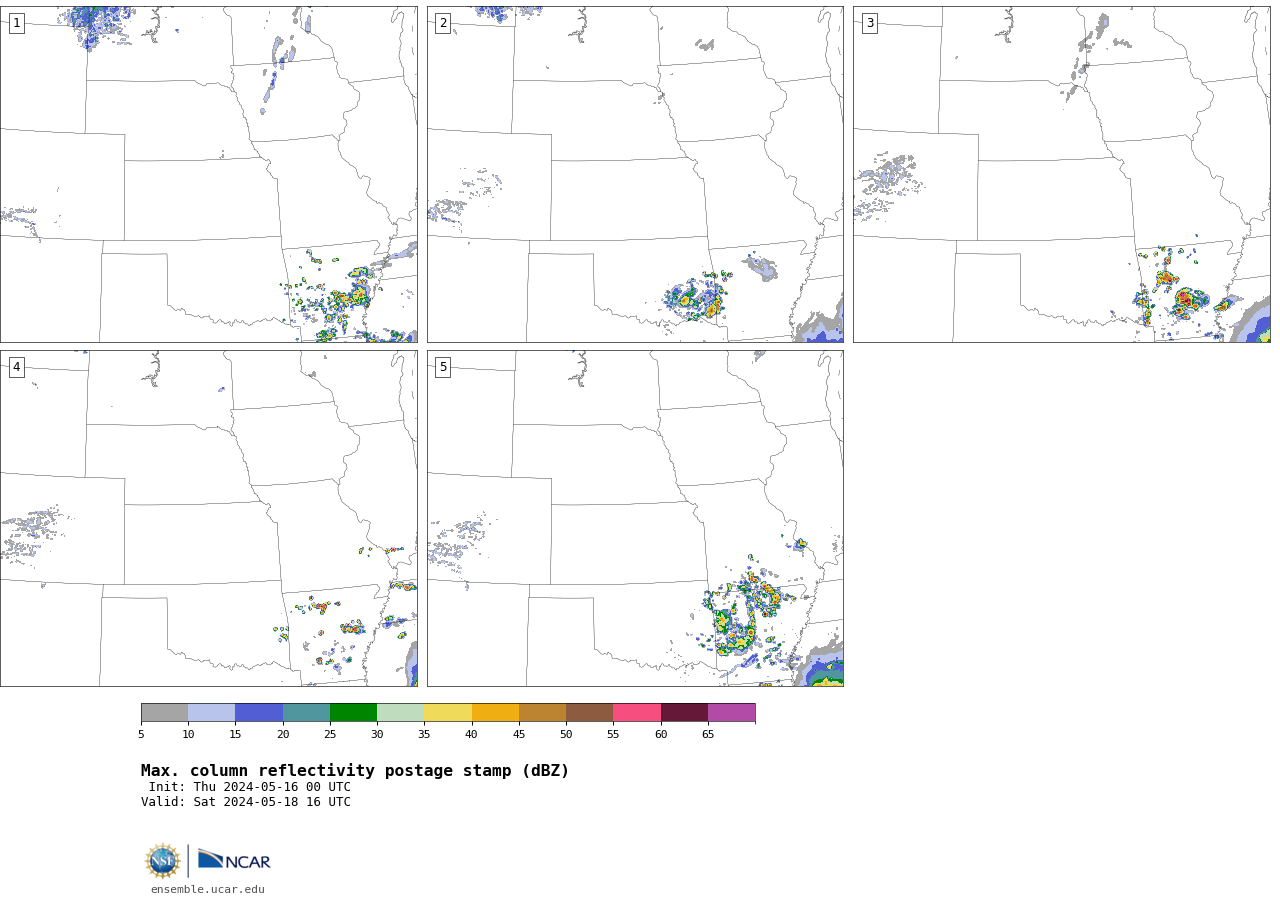
Task: Click the panel number 3 label
Action: coord(869,23)
